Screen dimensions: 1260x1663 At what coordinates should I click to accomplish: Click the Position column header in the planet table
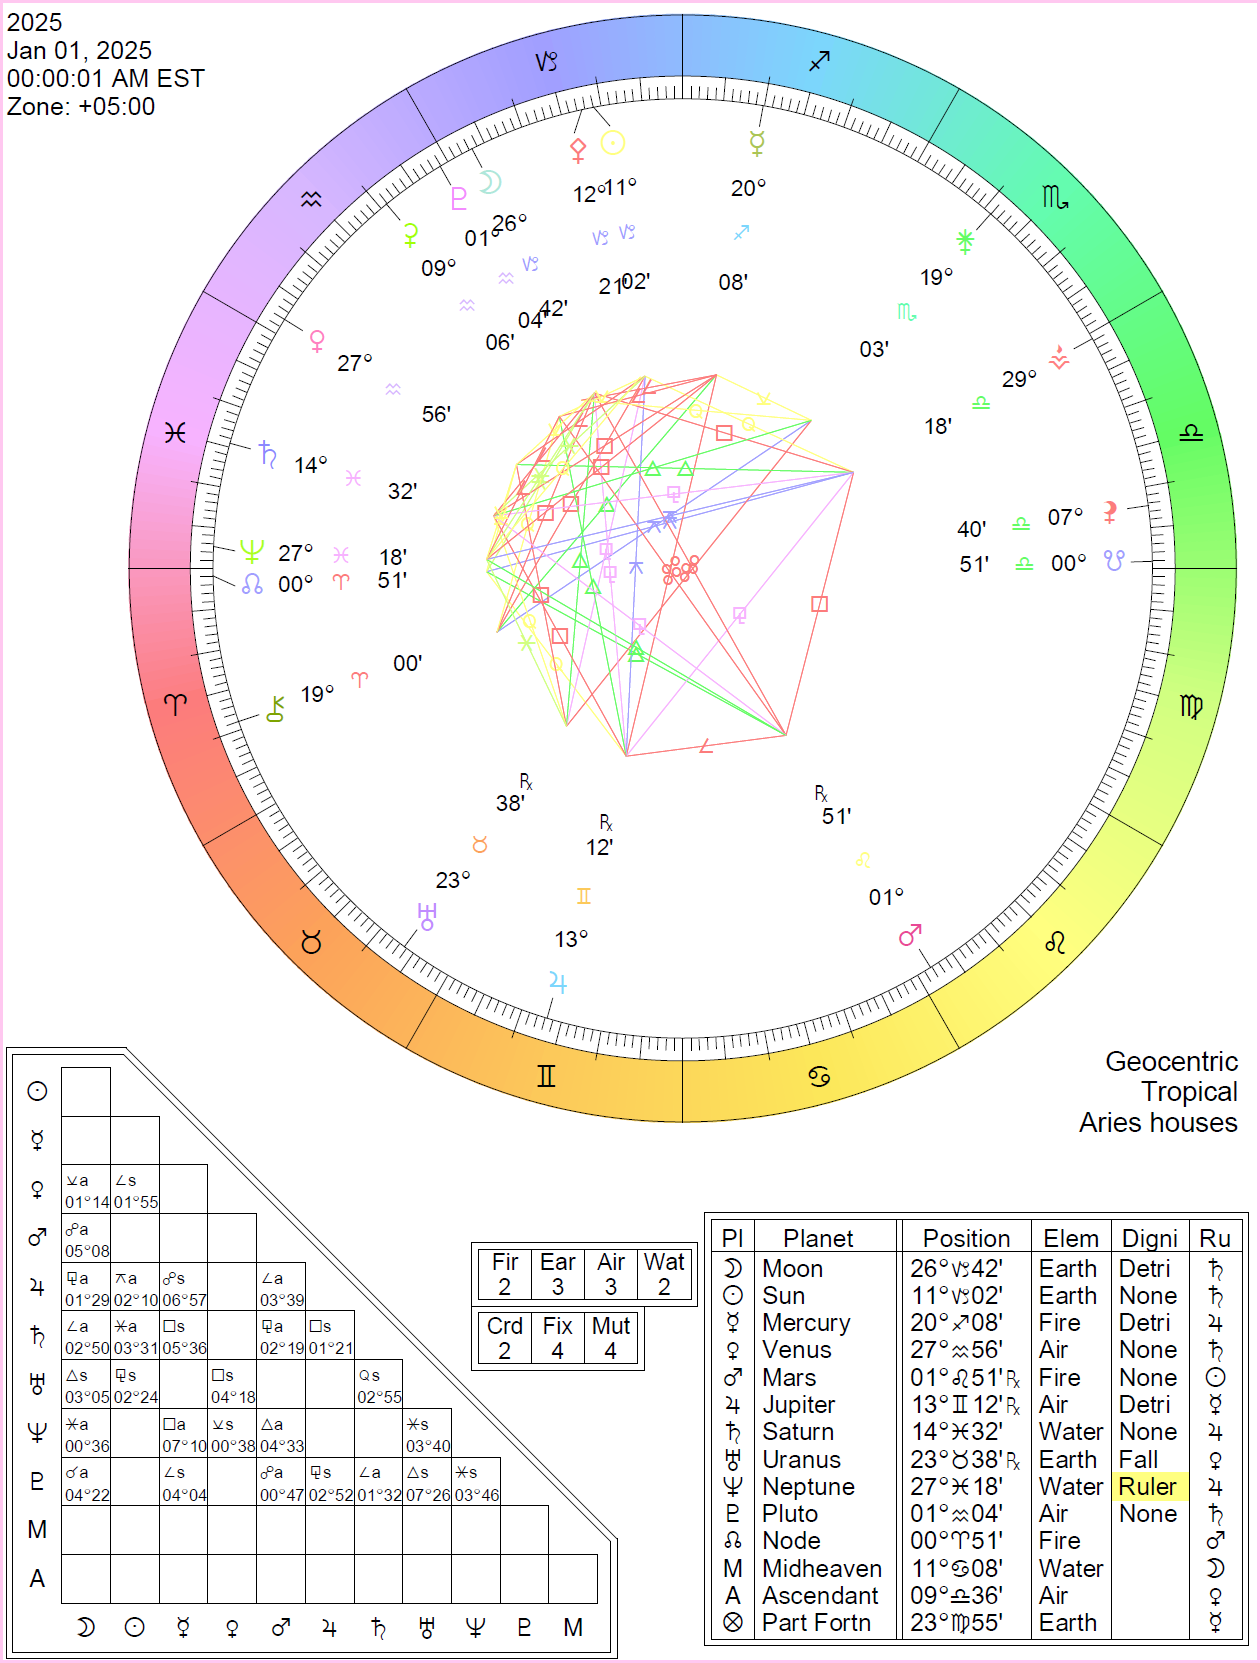pyautogui.click(x=965, y=1238)
